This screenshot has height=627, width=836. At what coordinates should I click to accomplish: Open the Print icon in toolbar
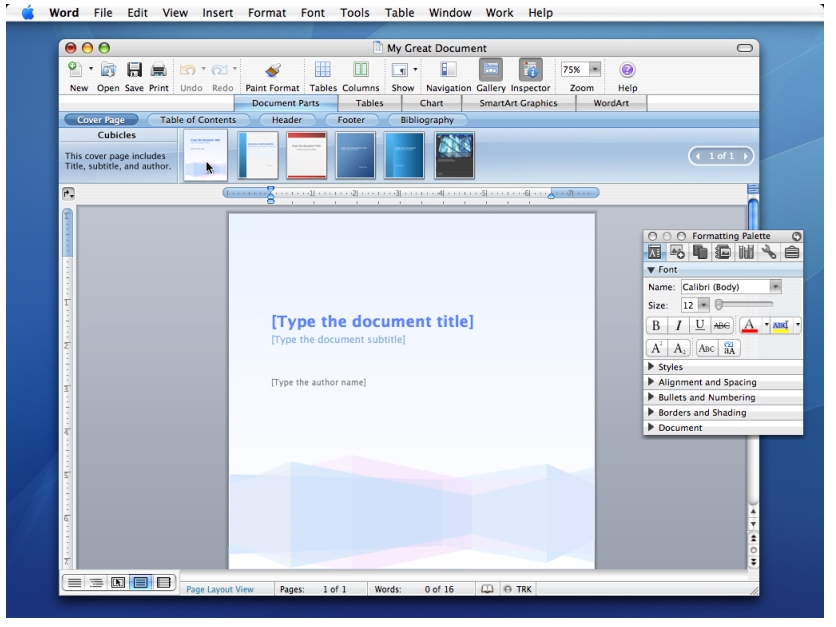coord(158,70)
